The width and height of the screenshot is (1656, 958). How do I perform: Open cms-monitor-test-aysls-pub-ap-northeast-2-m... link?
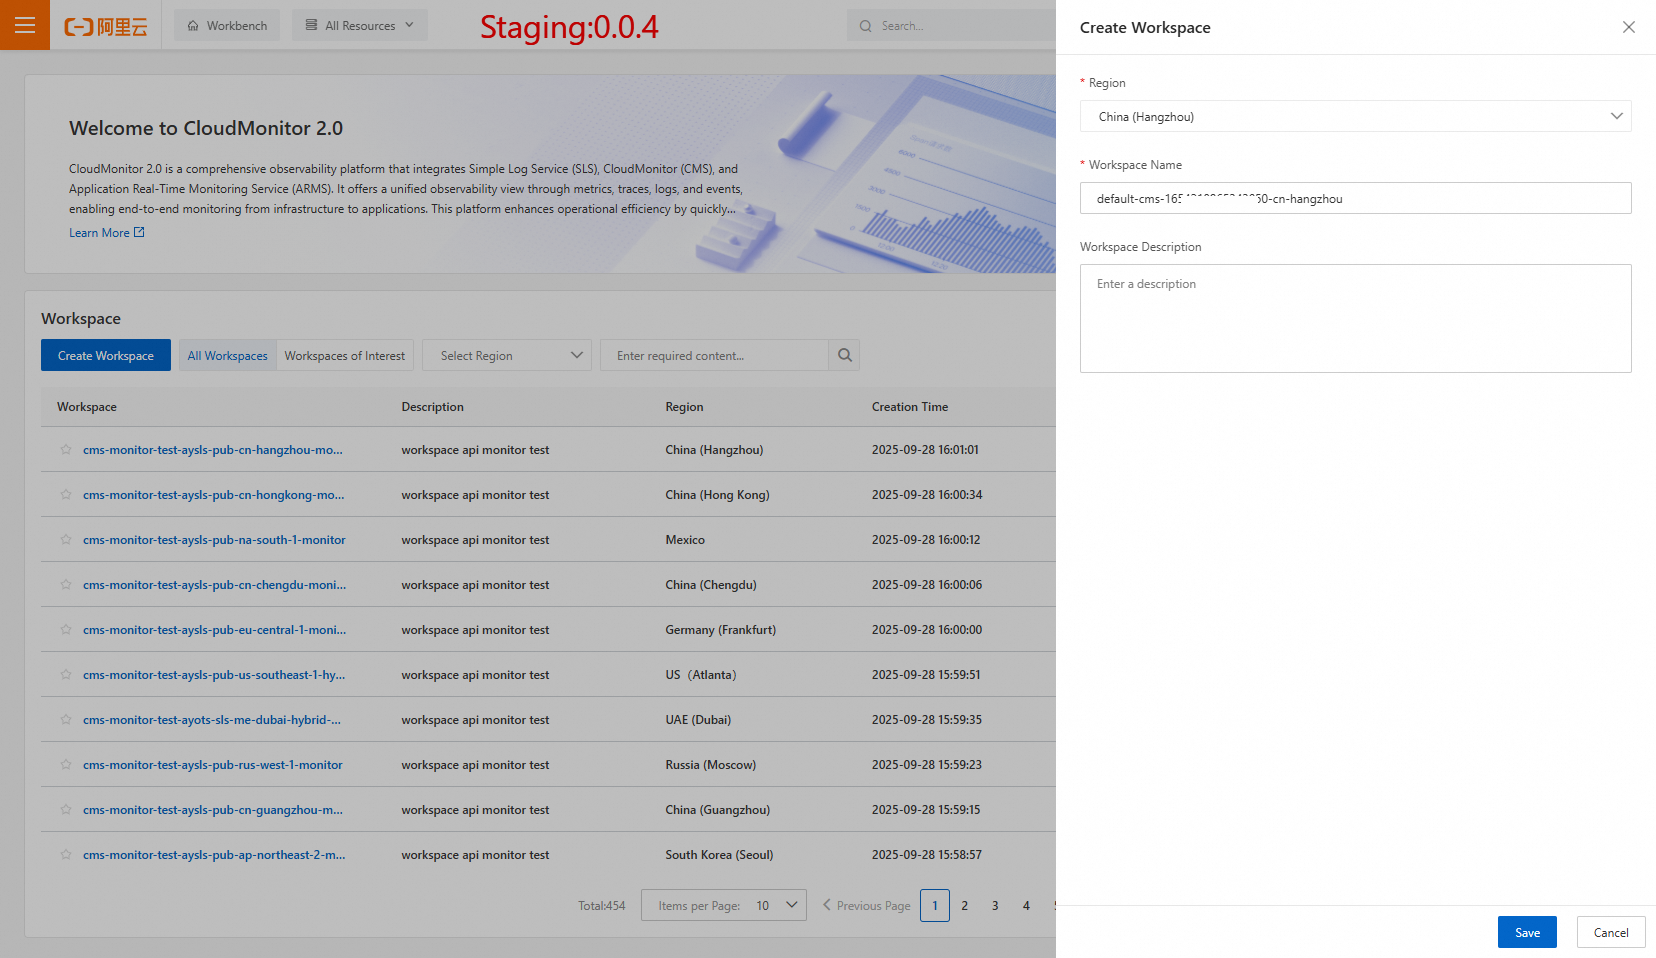pos(214,855)
